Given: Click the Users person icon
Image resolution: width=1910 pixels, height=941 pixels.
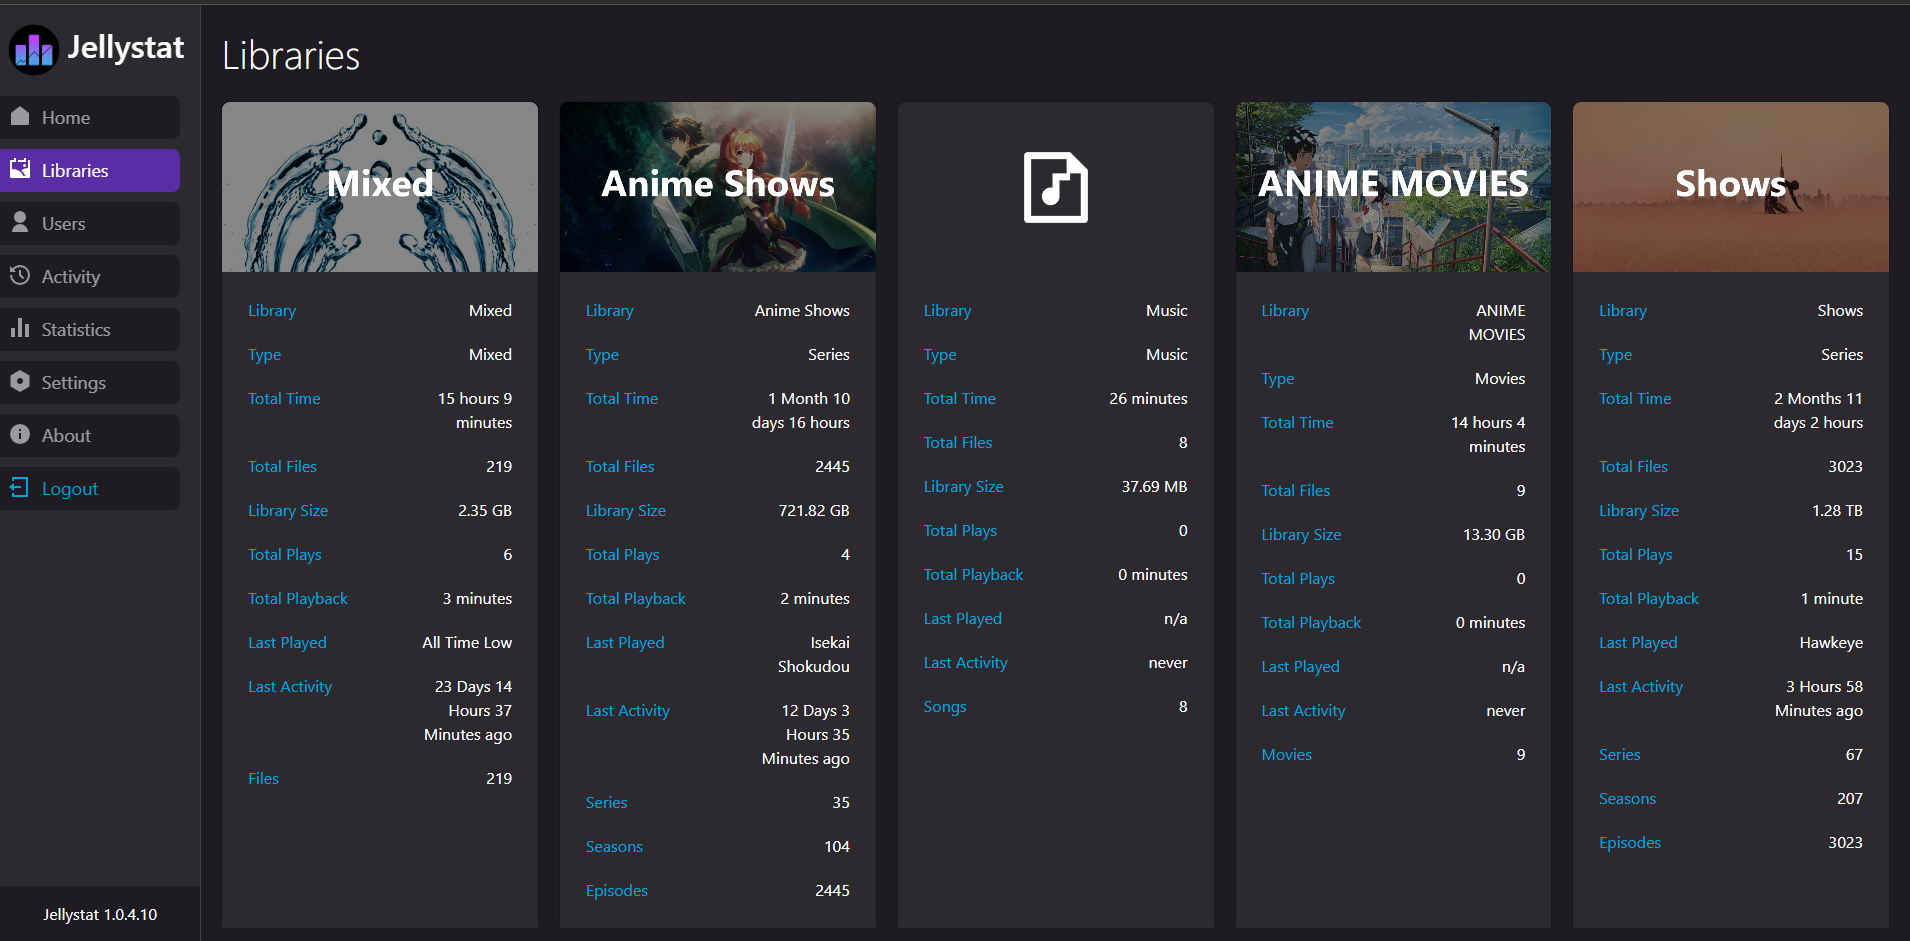Looking at the screenshot, I should [20, 223].
